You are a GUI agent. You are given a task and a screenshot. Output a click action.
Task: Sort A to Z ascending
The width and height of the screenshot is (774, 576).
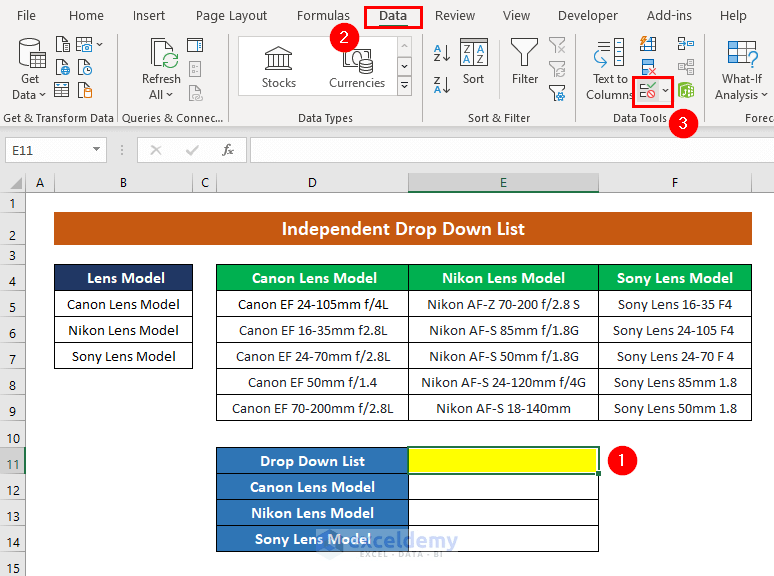[x=441, y=52]
